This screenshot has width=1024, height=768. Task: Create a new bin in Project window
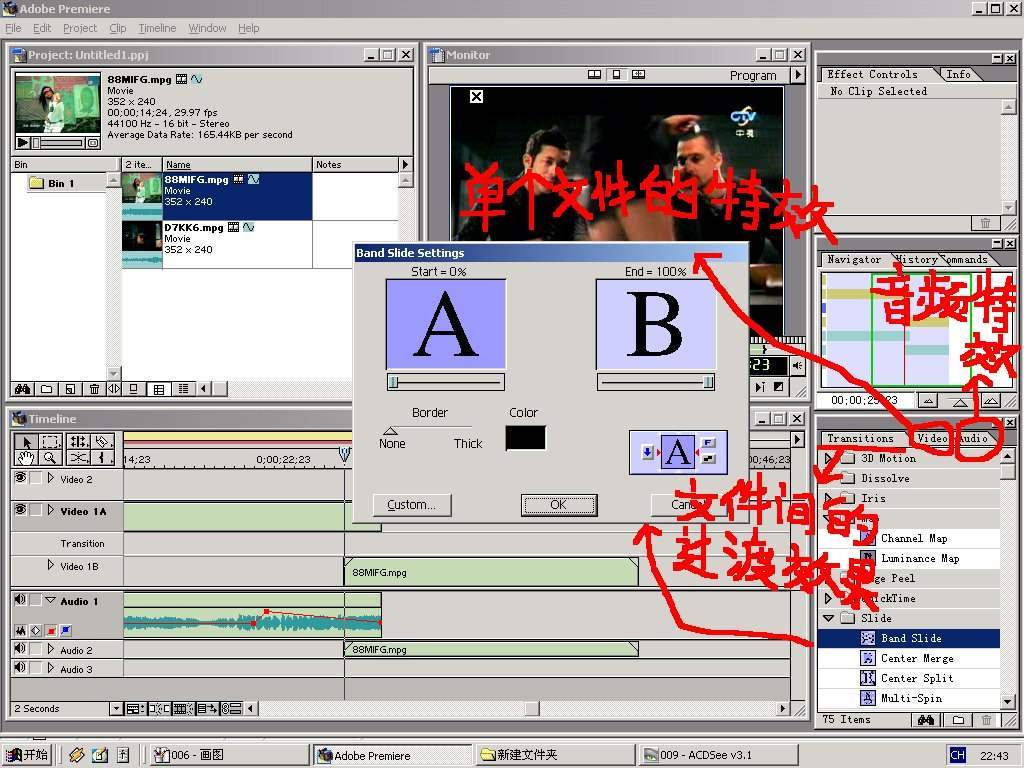click(x=46, y=389)
